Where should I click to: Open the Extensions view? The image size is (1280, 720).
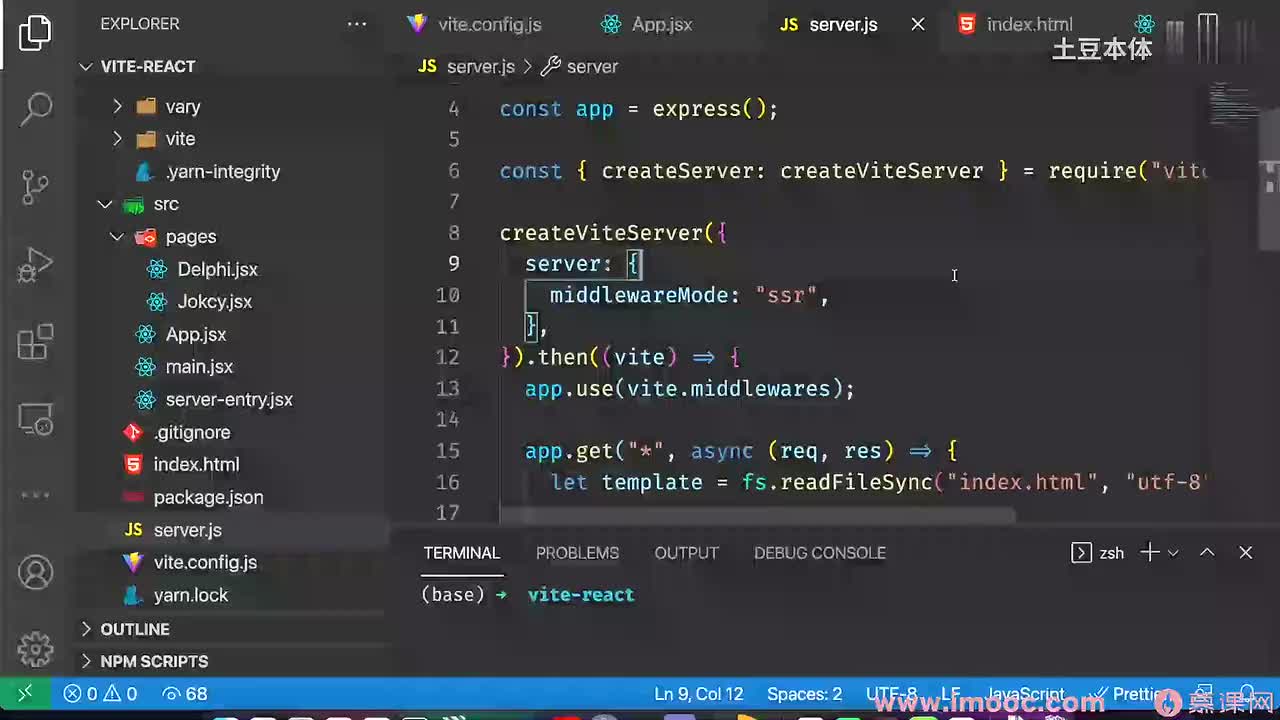(x=35, y=343)
